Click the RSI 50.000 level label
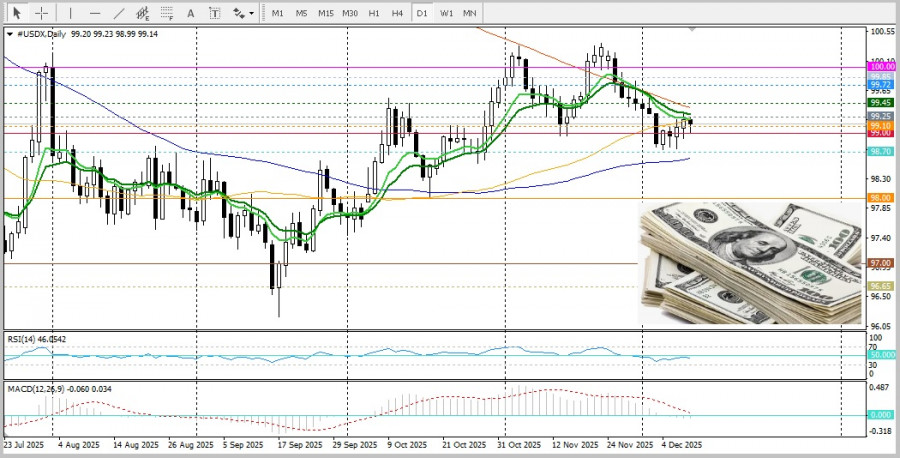Viewport: 900px width, 458px height. [880, 356]
